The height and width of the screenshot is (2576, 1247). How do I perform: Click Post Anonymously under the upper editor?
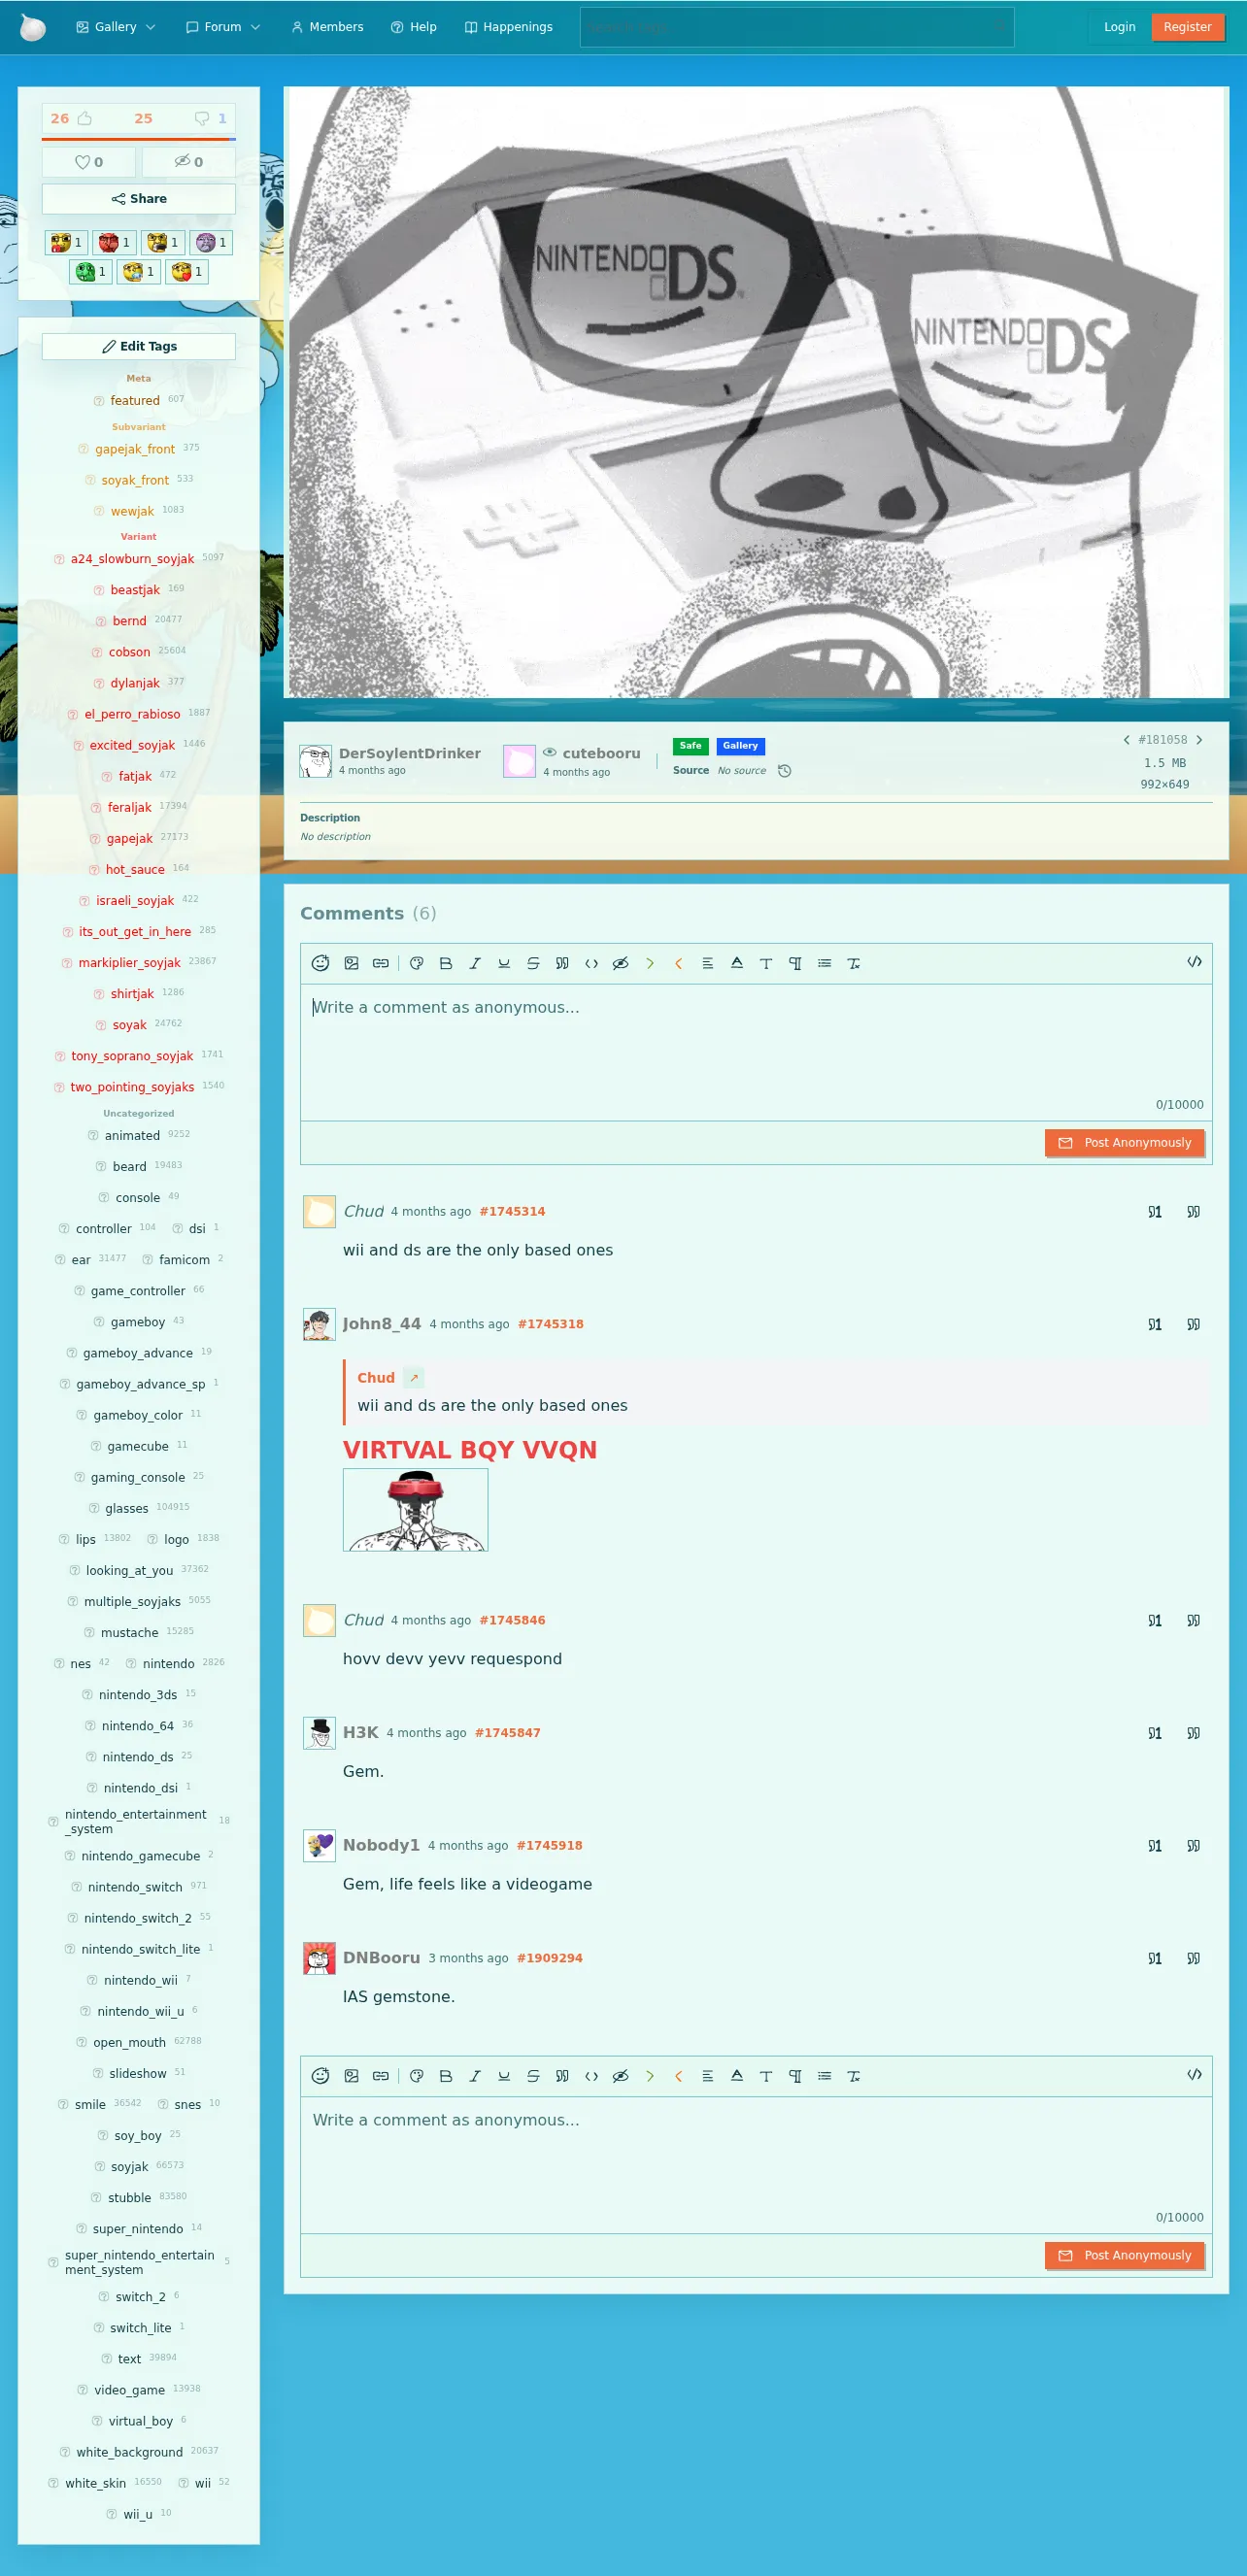[1124, 1143]
